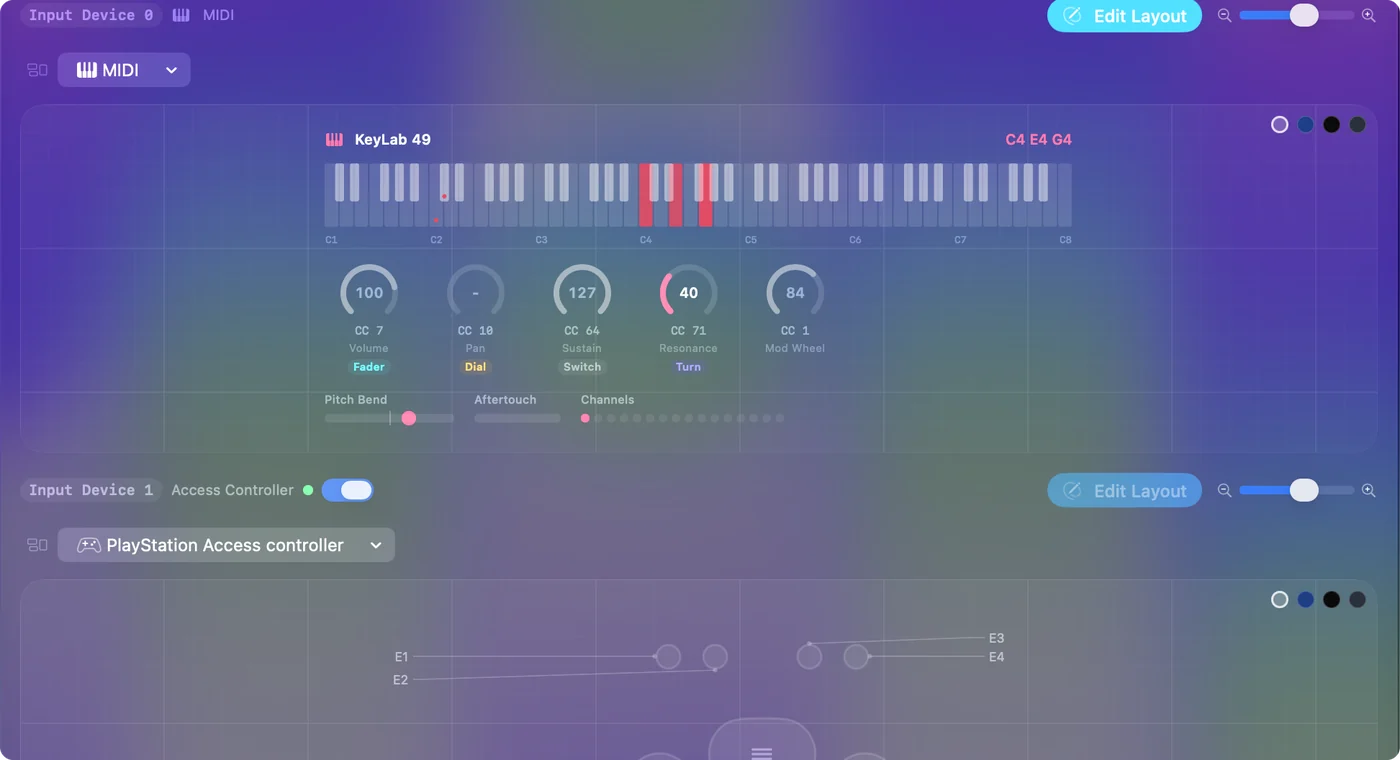Click the CC 71 Resonance knob
This screenshot has height=760, width=1400.
(688, 293)
